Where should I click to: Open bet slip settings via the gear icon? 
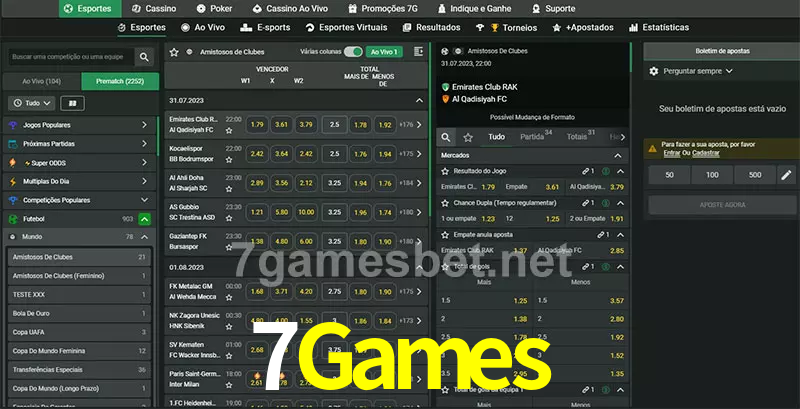pos(655,71)
